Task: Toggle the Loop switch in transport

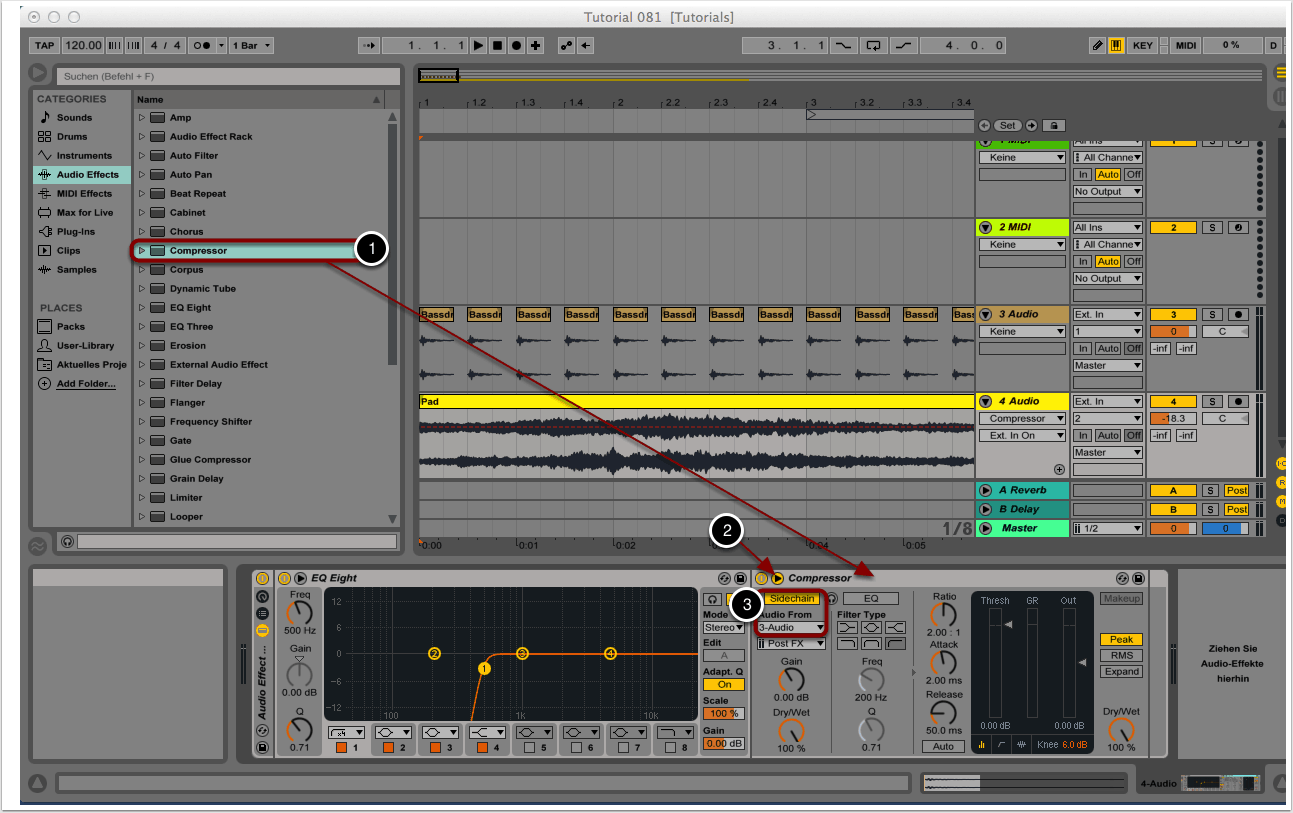Action: click(x=874, y=45)
